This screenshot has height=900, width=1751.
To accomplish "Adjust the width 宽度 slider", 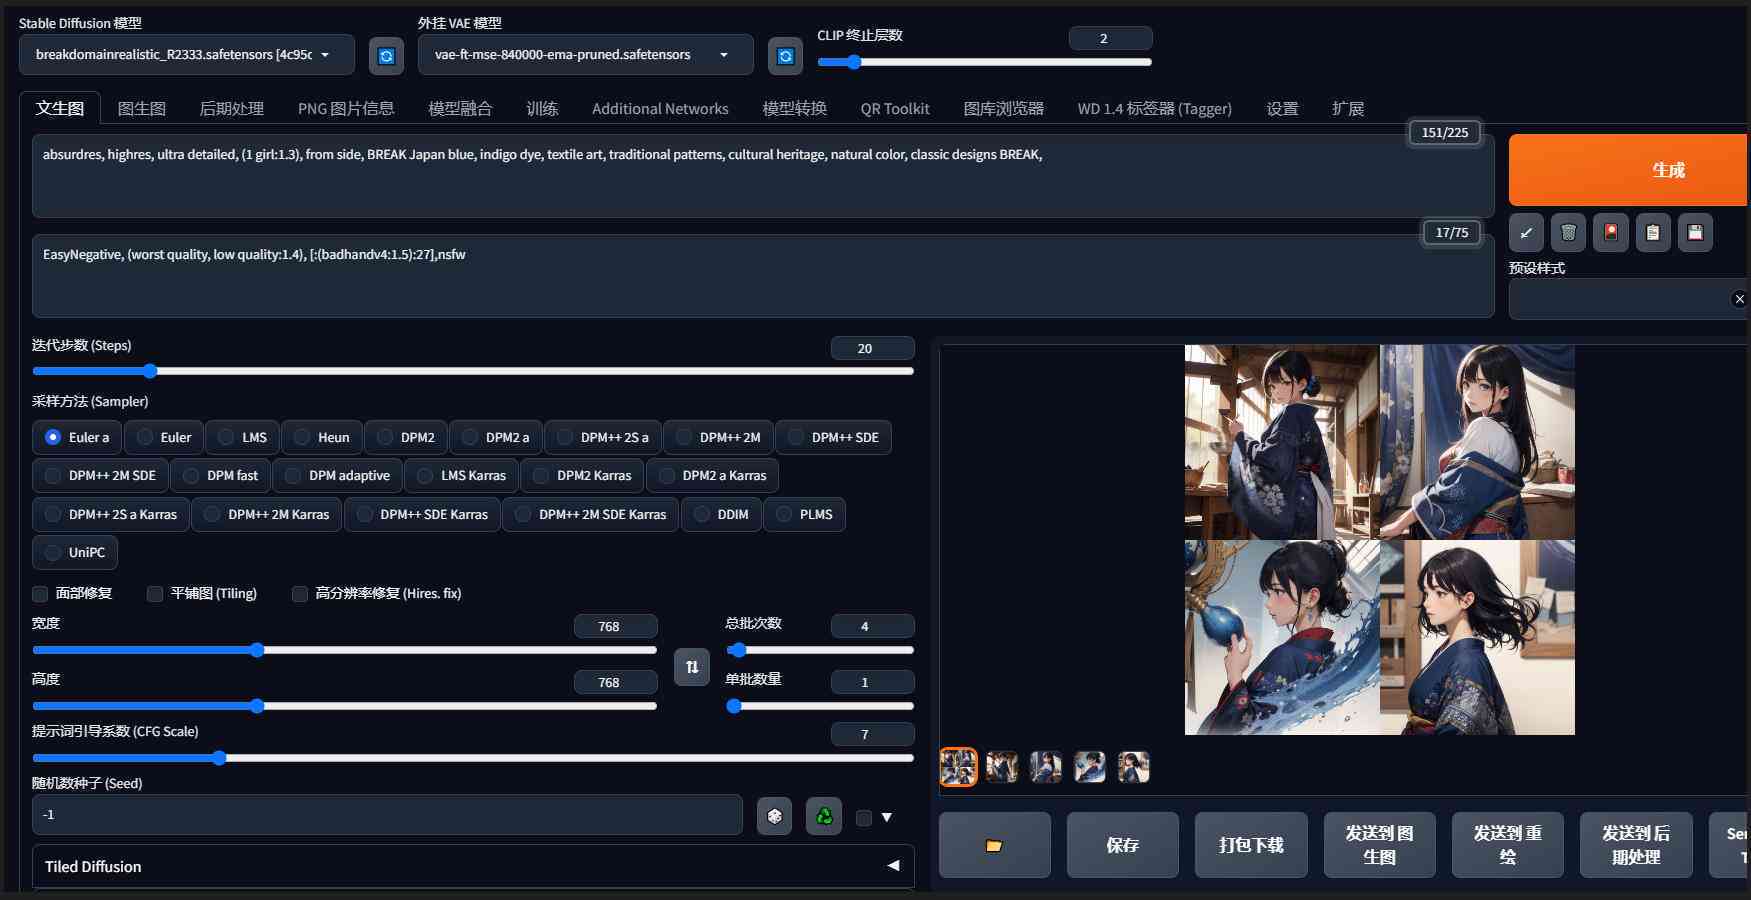I will click(345, 650).
